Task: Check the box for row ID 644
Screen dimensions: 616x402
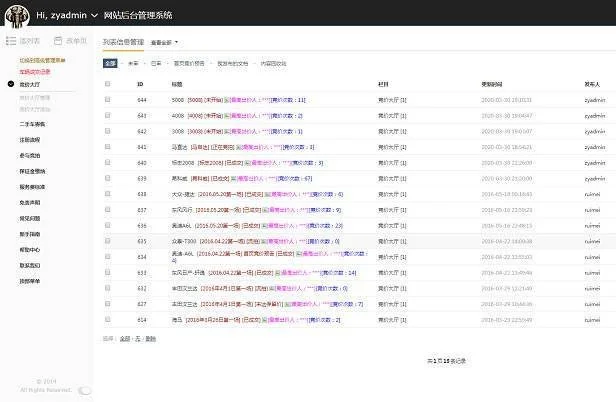Action: click(x=107, y=100)
